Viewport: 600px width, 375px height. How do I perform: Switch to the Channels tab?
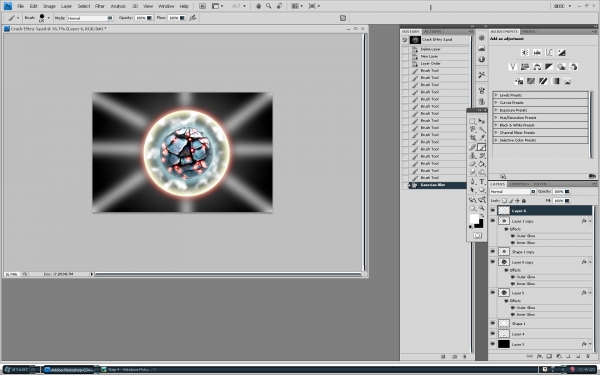[519, 184]
